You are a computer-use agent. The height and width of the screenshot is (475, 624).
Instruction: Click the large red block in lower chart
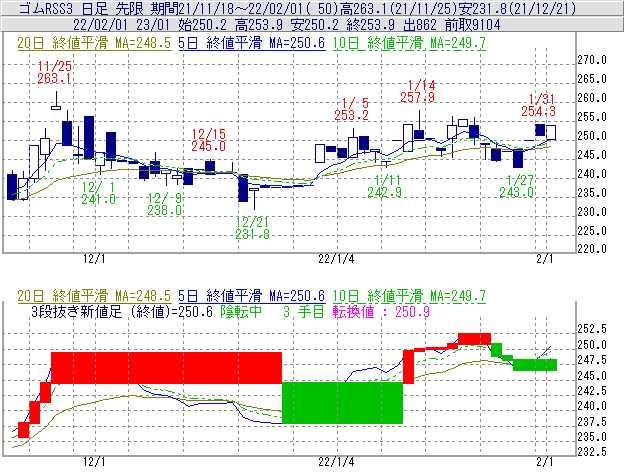pyautogui.click(x=166, y=368)
